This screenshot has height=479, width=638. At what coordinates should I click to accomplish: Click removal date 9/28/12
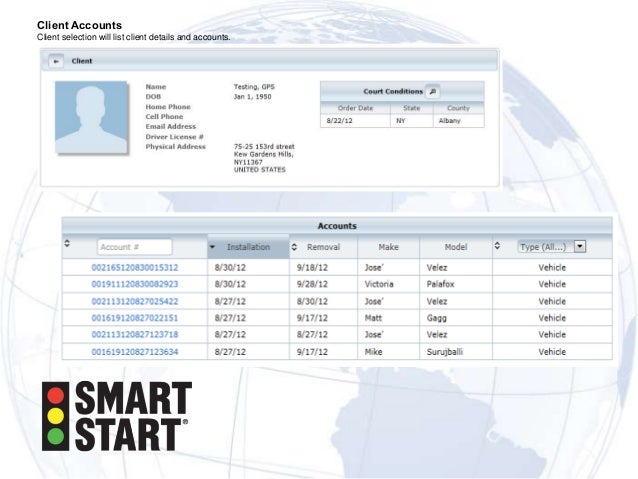click(x=312, y=284)
